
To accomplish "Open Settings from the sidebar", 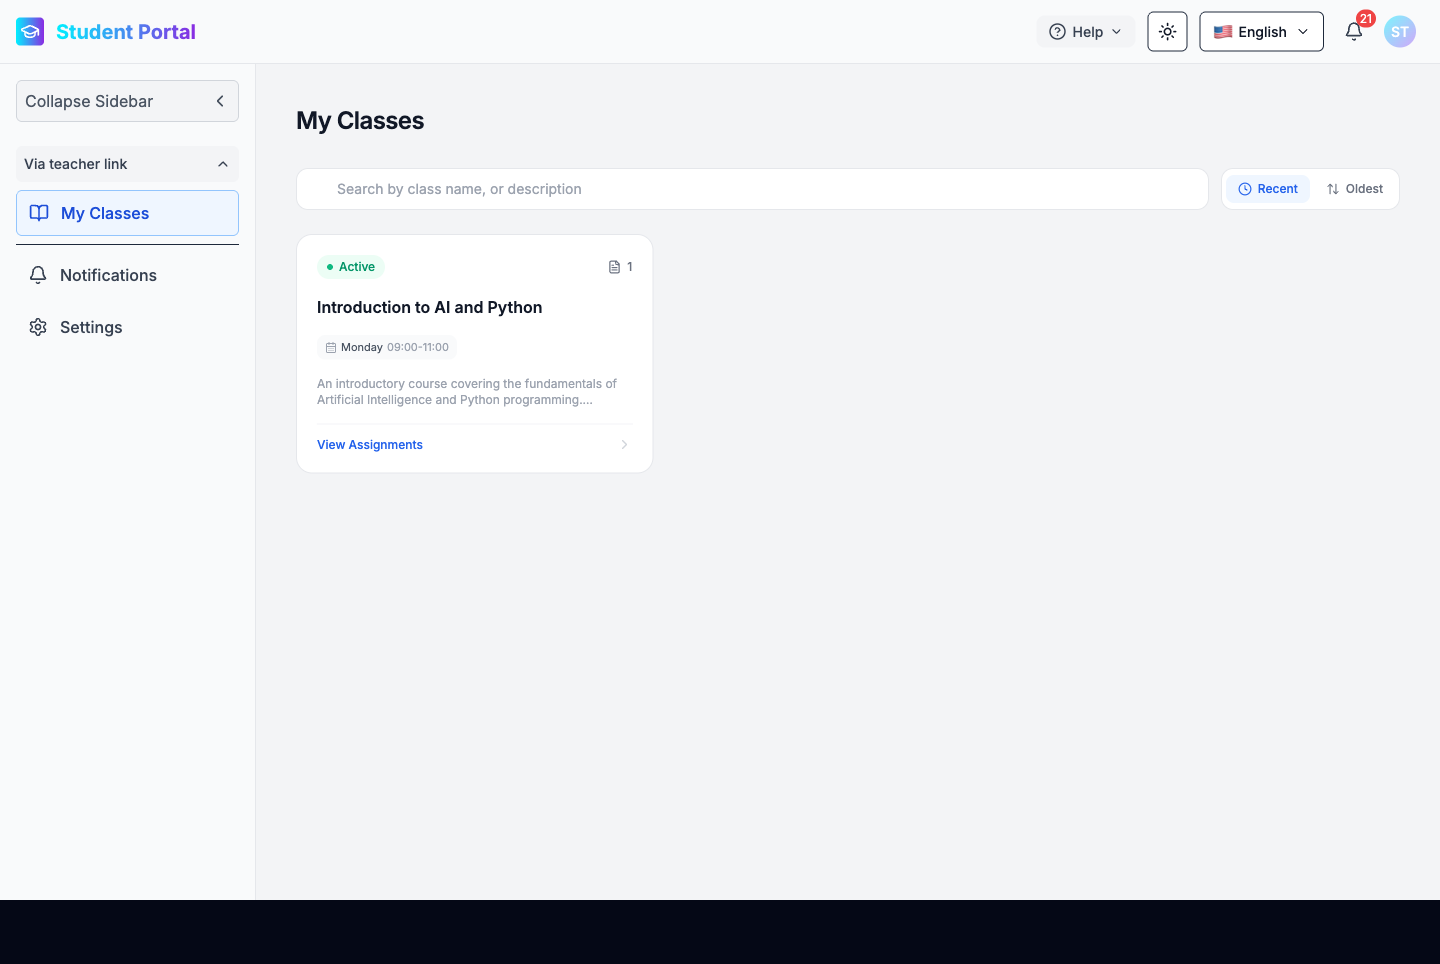I will click(91, 327).
